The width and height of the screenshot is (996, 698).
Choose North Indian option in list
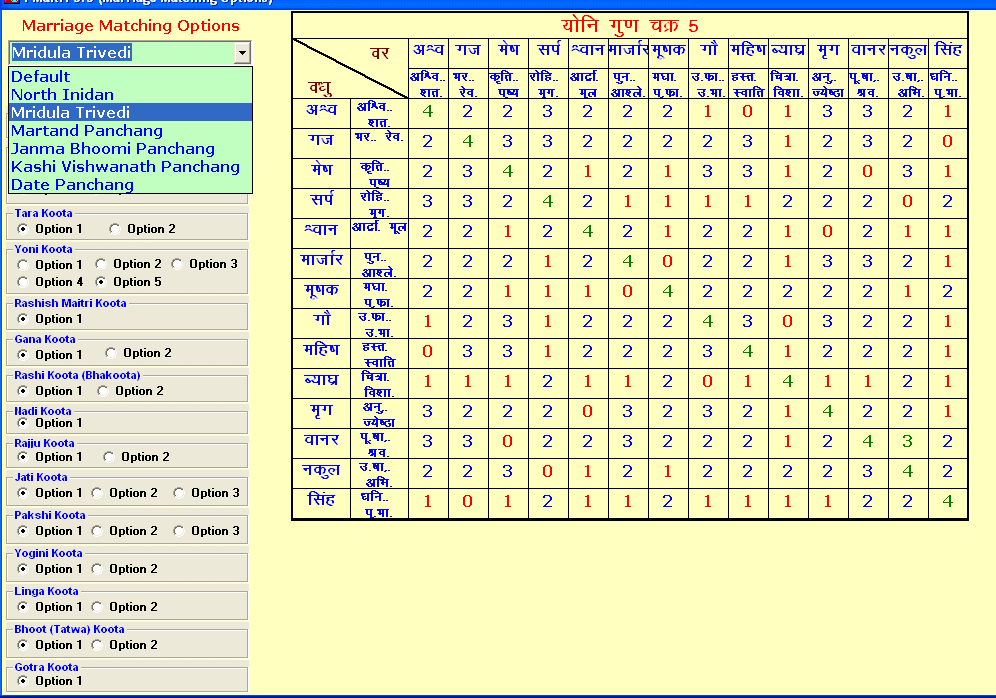tap(62, 95)
